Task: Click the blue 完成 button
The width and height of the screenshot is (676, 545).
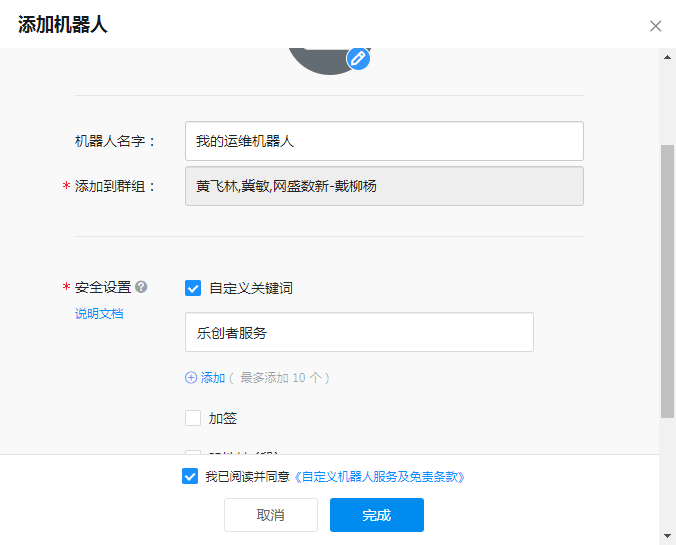Action: (377, 515)
